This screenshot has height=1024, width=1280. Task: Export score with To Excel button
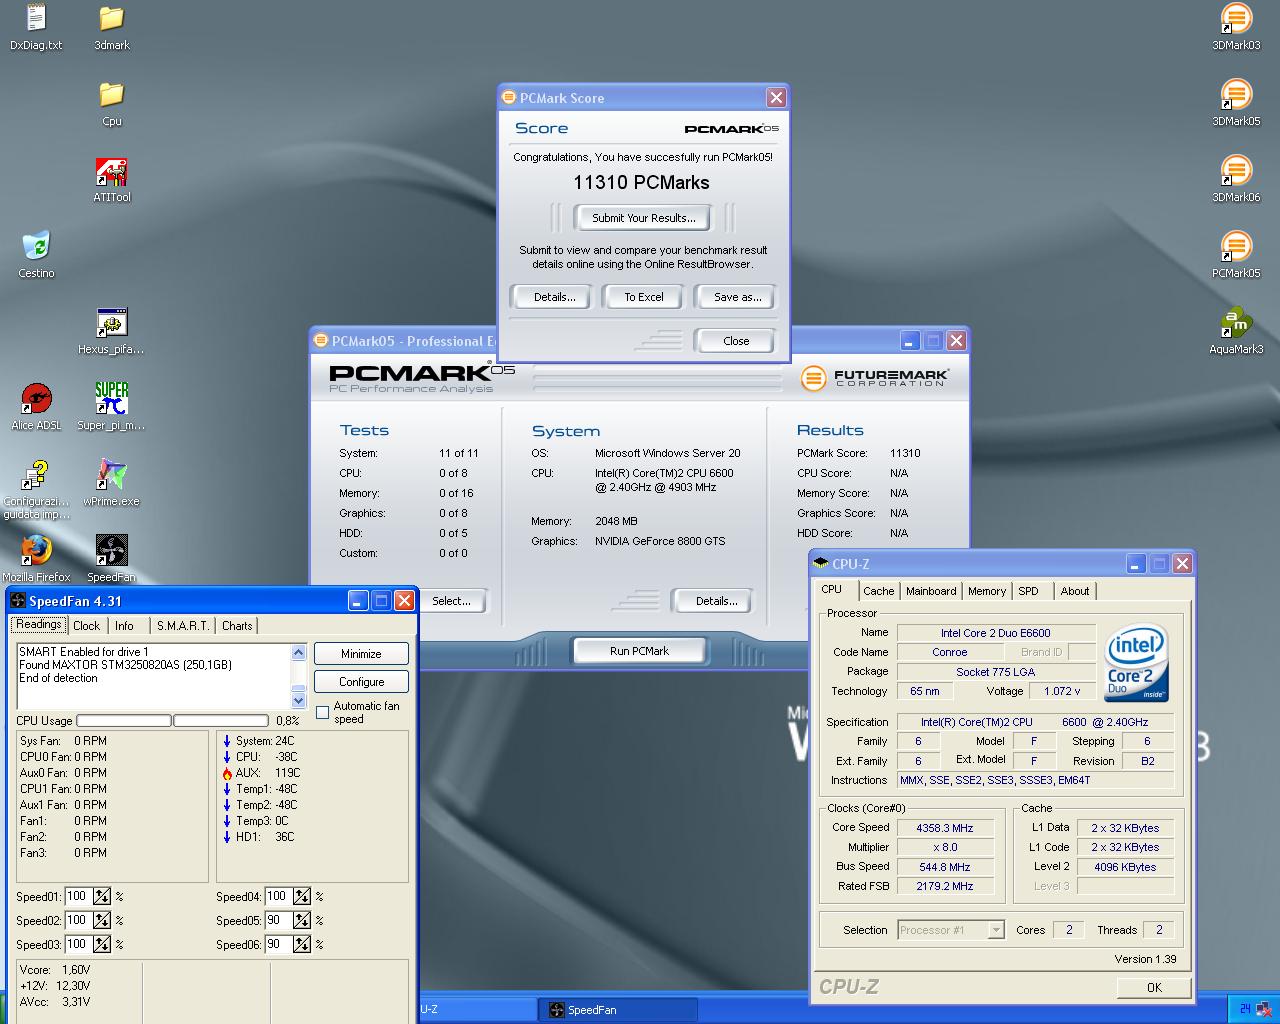pos(644,297)
